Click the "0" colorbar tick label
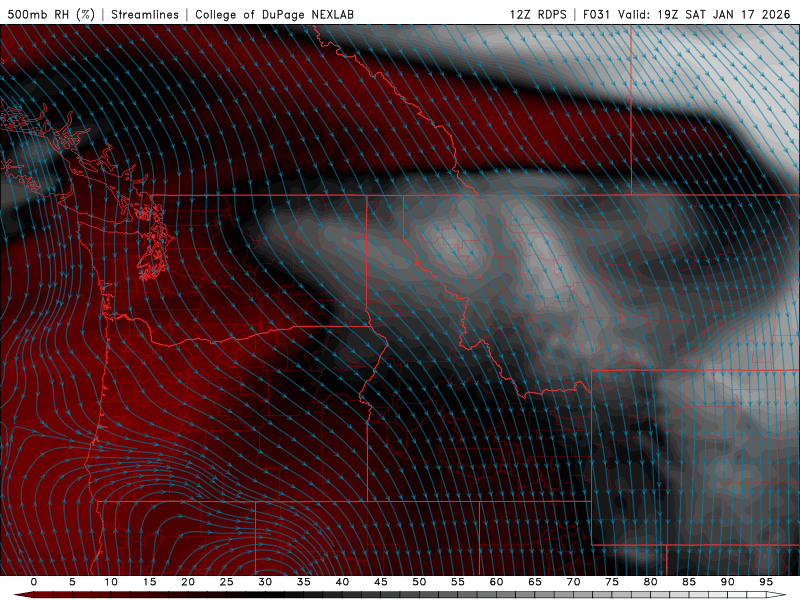The width and height of the screenshot is (800, 600). [34, 582]
